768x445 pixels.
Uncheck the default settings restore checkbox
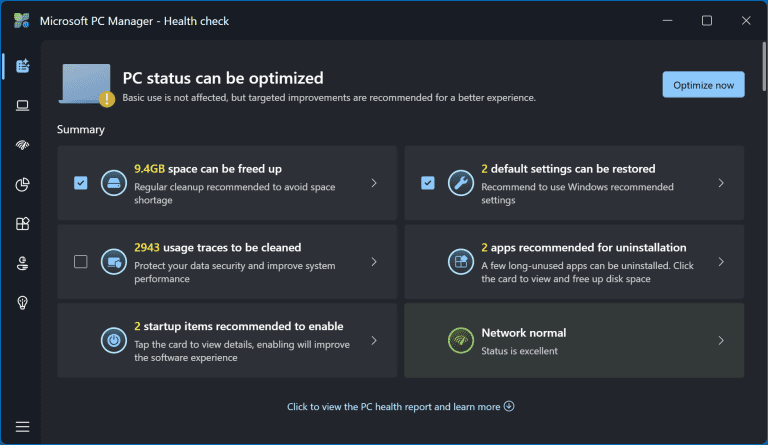tap(428, 183)
